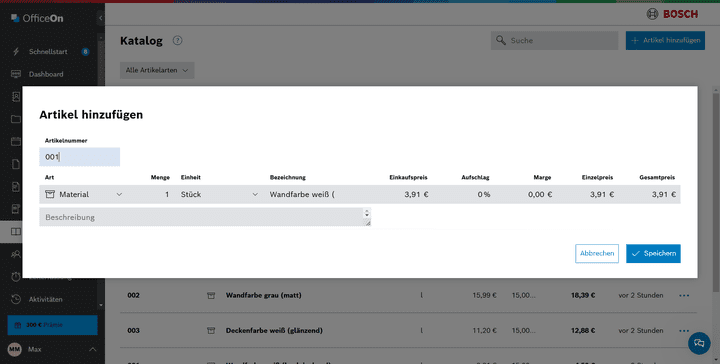Click the Bosch logo icon
720x364 pixels.
(652, 14)
